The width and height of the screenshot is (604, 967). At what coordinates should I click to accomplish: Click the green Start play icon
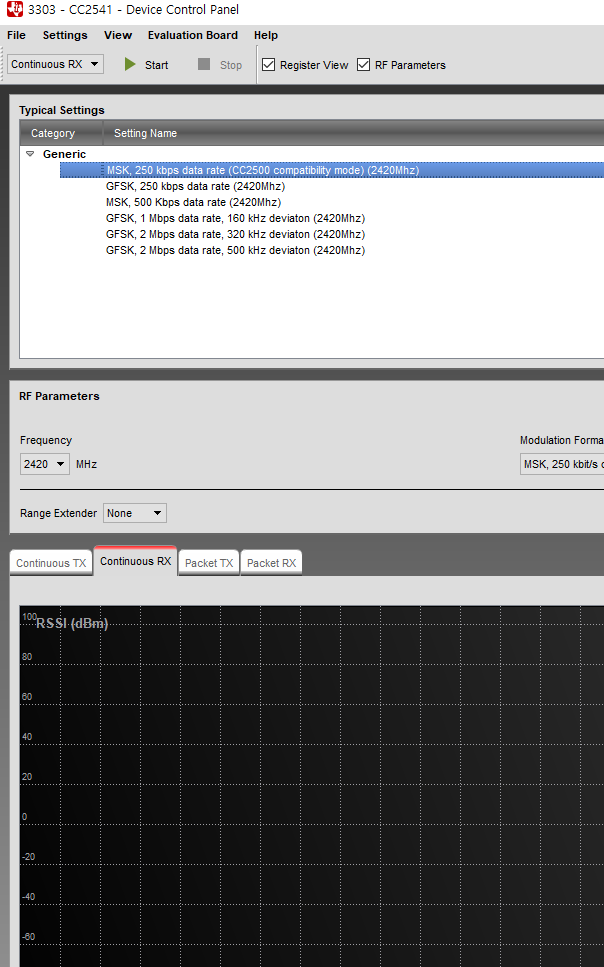click(130, 64)
